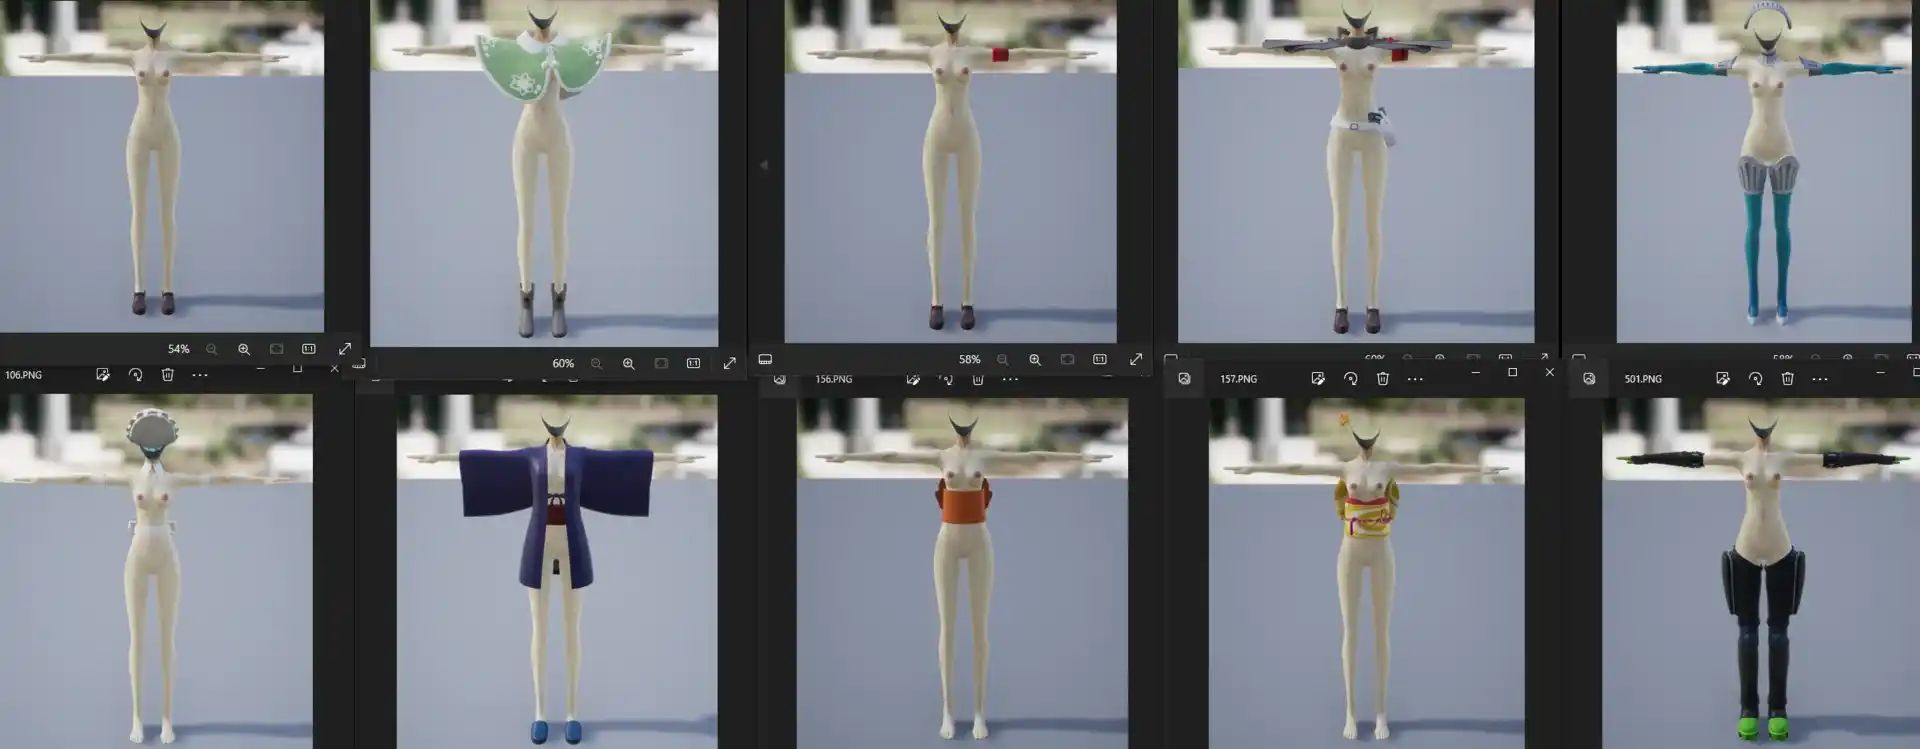Viewport: 1920px width, 749px height.
Task: Rotate the 501.PNG image
Action: coord(1755,379)
